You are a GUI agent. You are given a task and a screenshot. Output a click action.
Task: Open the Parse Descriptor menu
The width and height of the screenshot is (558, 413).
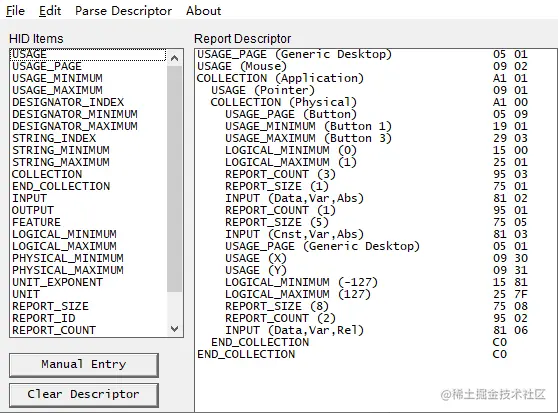point(123,11)
